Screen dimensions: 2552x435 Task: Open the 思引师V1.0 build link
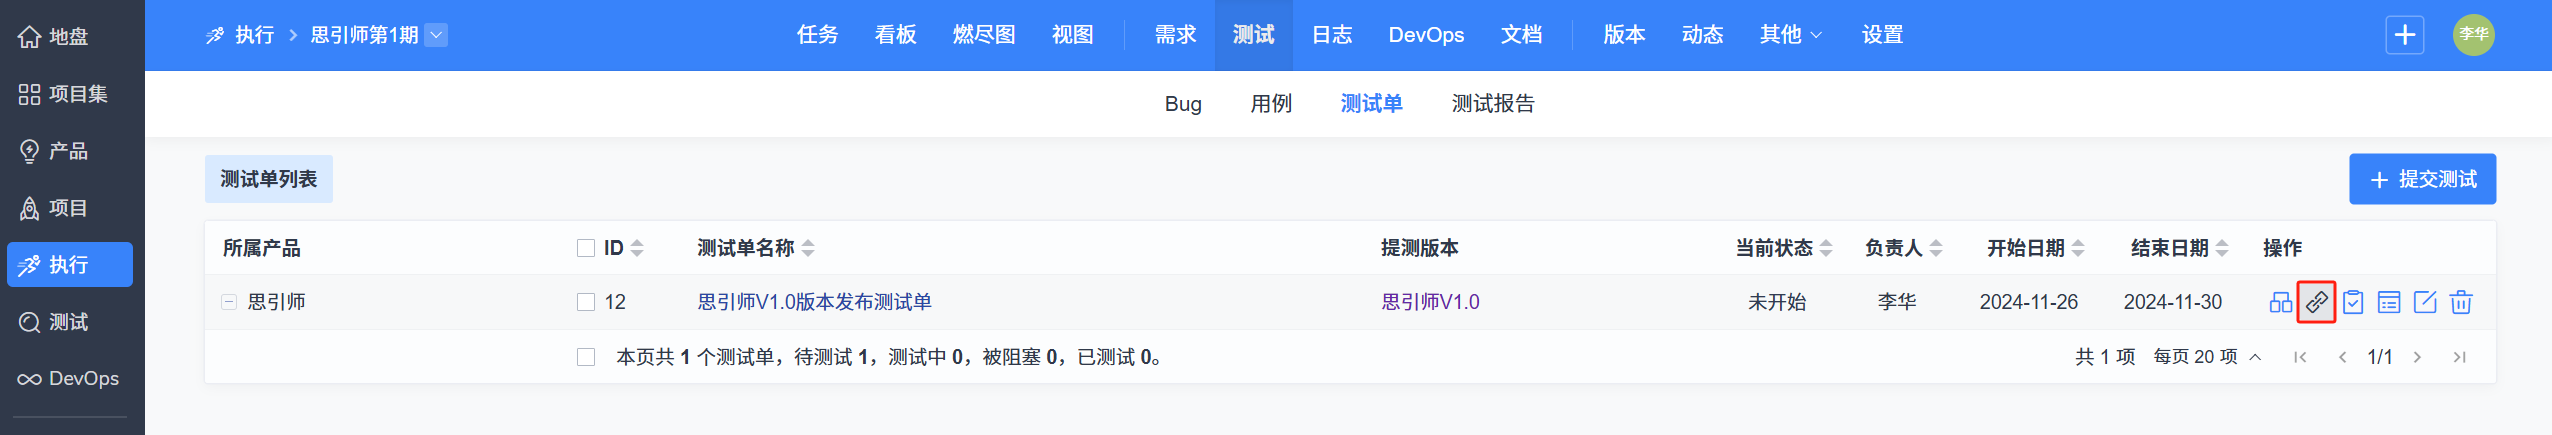coord(1430,302)
